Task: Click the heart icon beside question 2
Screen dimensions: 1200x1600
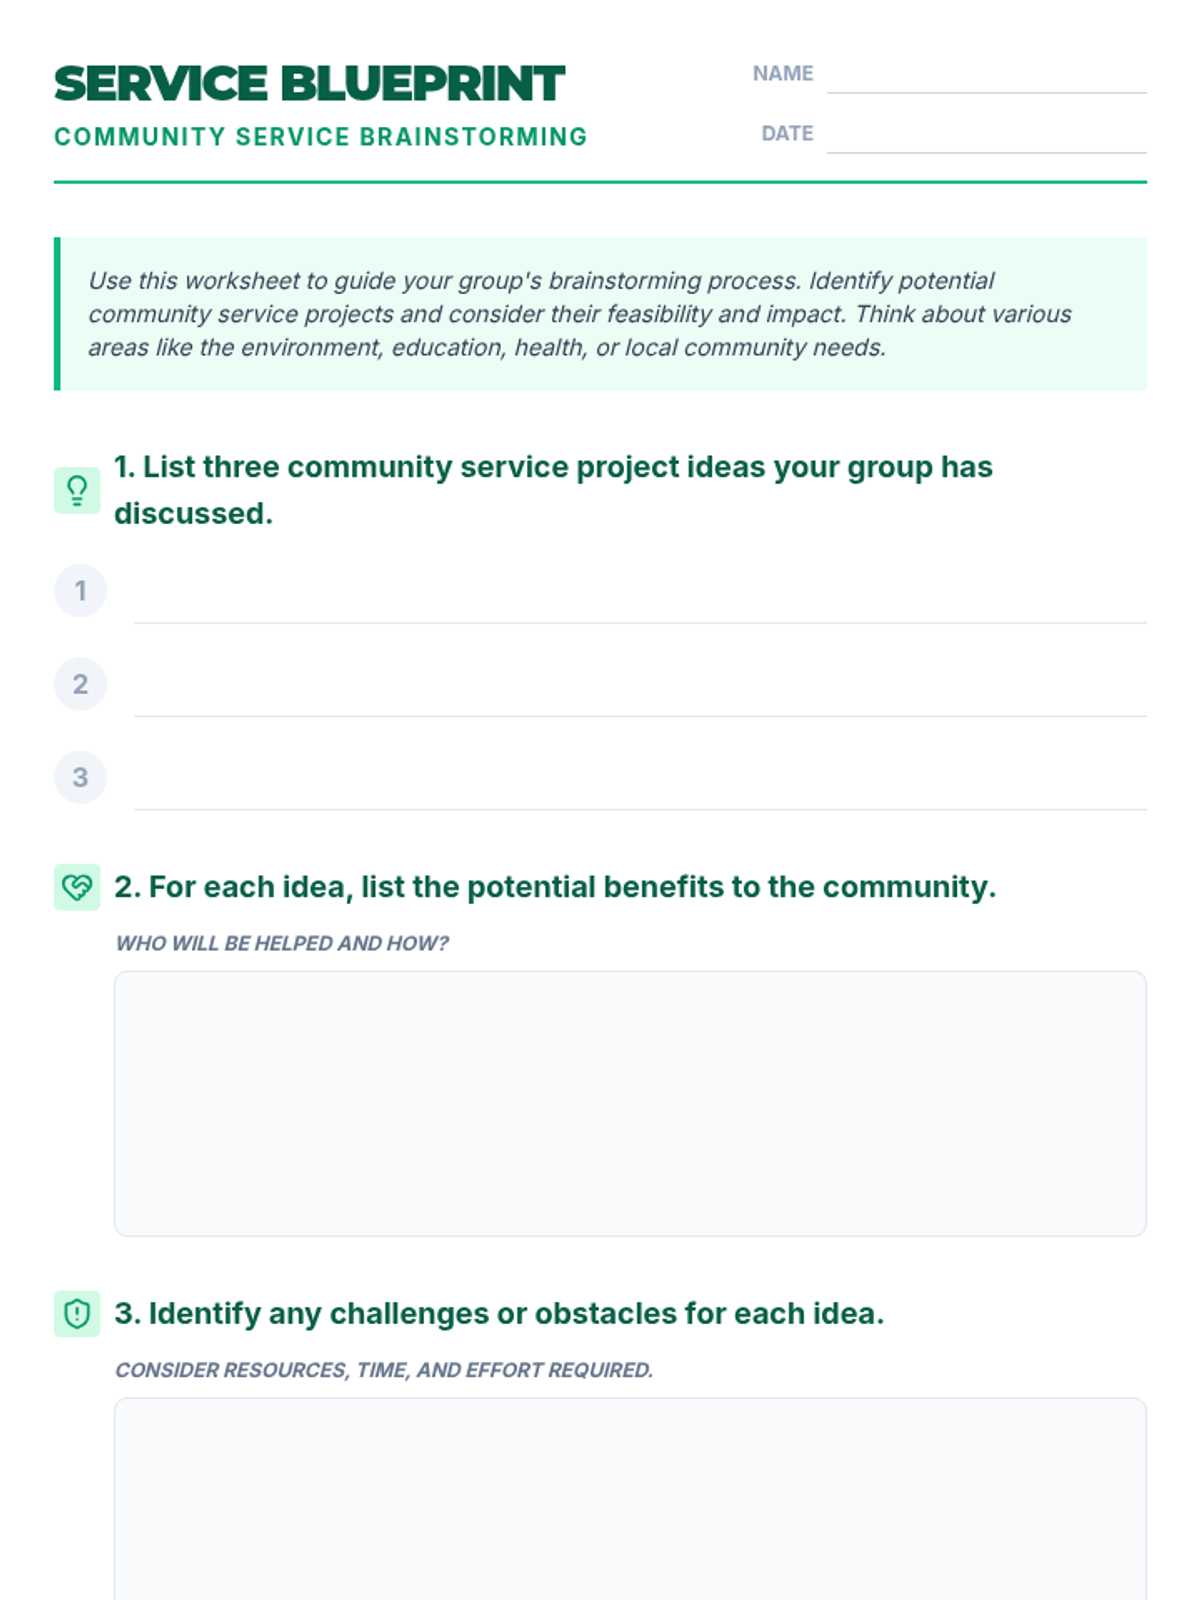Action: click(77, 887)
